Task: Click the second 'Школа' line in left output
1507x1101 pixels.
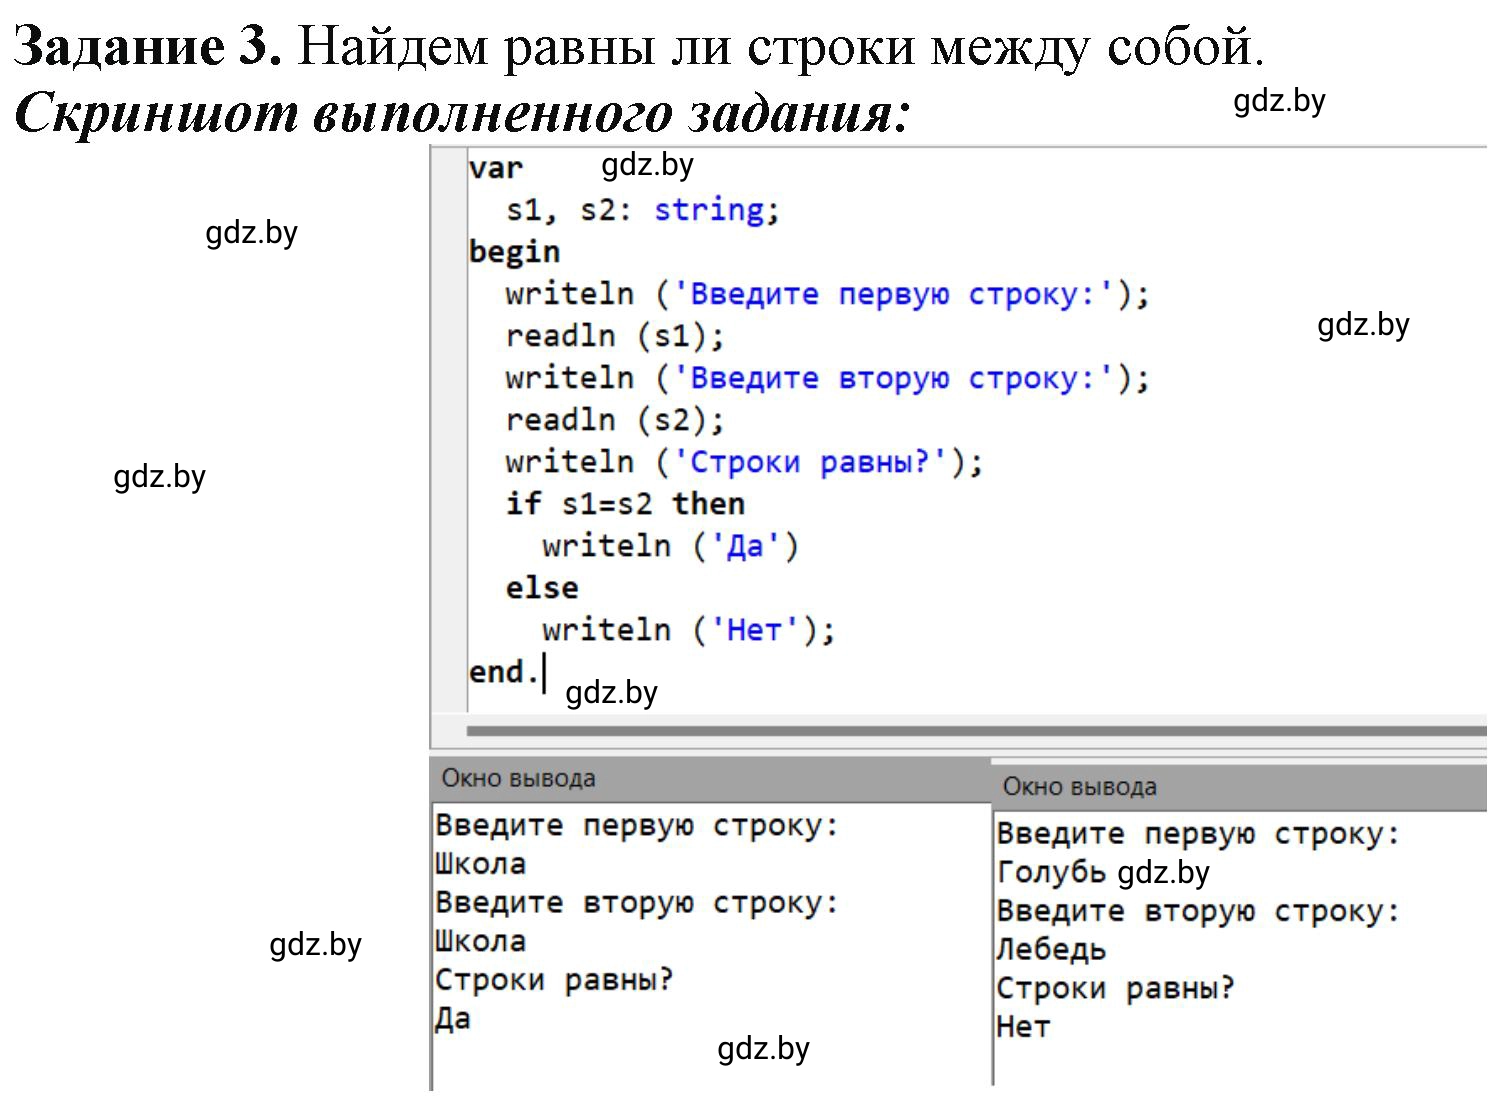Action: 480,941
